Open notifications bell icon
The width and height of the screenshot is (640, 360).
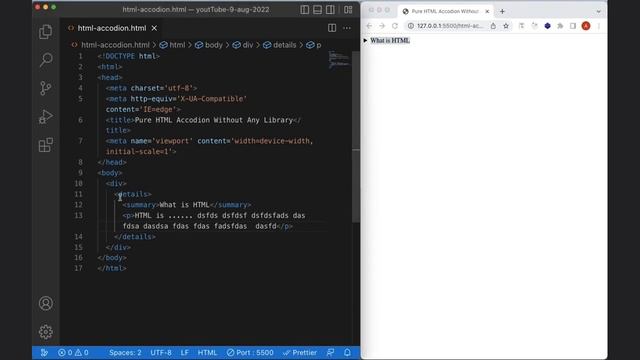347,353
